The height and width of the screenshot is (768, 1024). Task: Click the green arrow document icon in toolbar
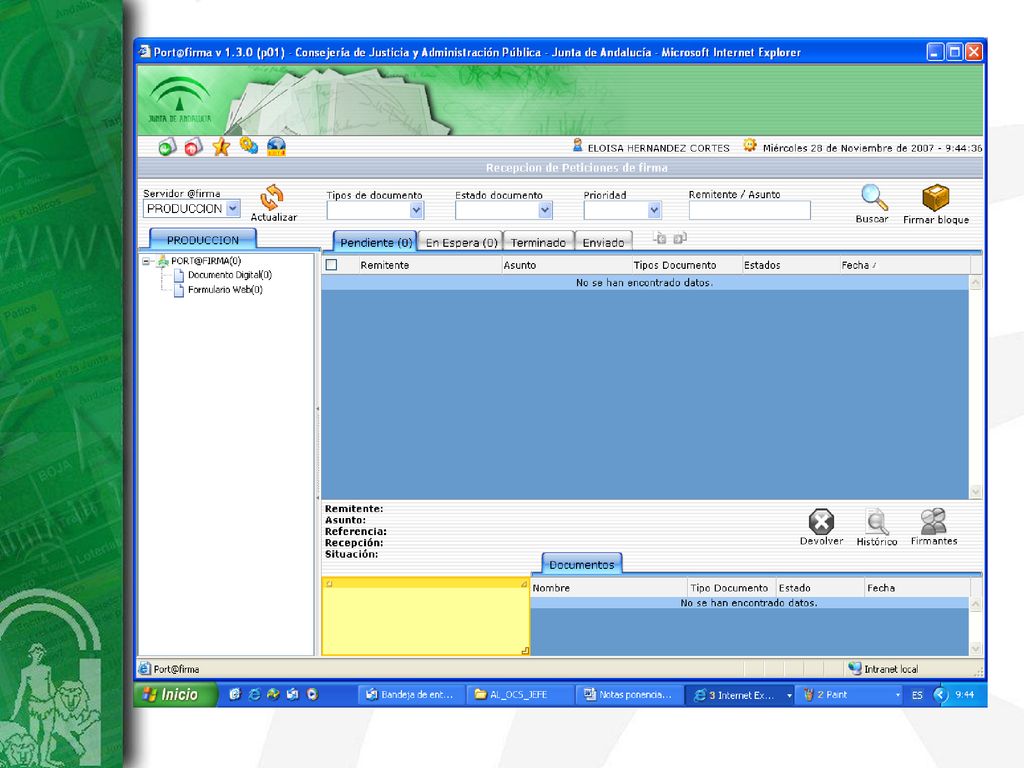coord(167,147)
